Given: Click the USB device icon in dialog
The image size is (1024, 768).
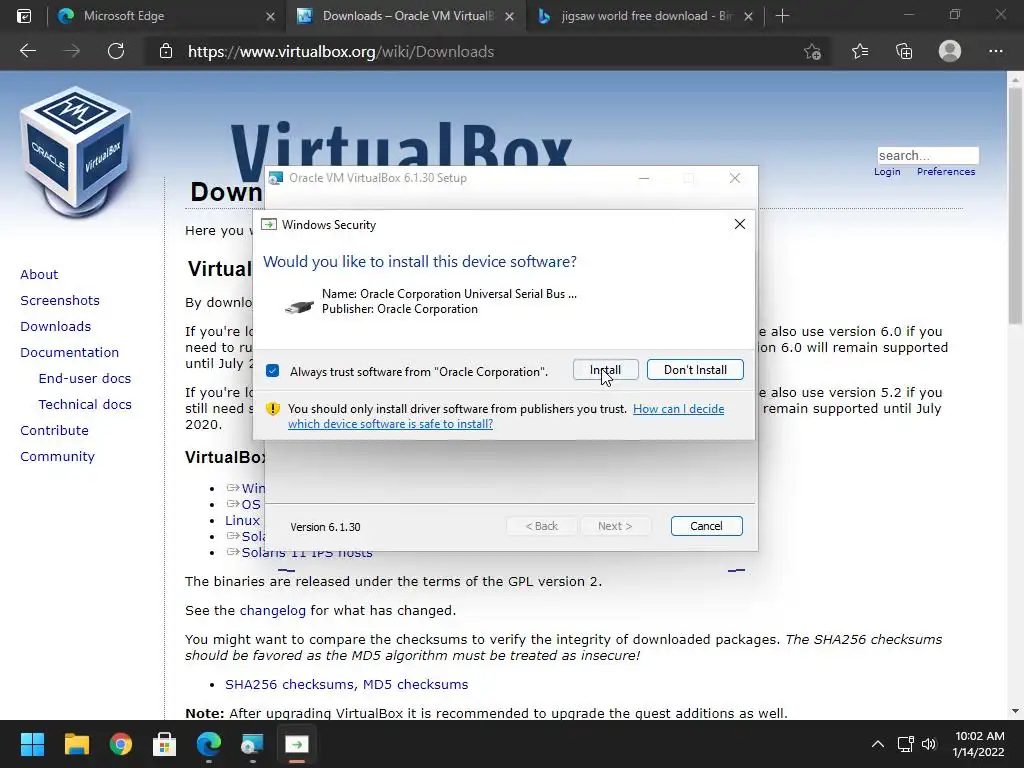Looking at the screenshot, I should tap(299, 305).
